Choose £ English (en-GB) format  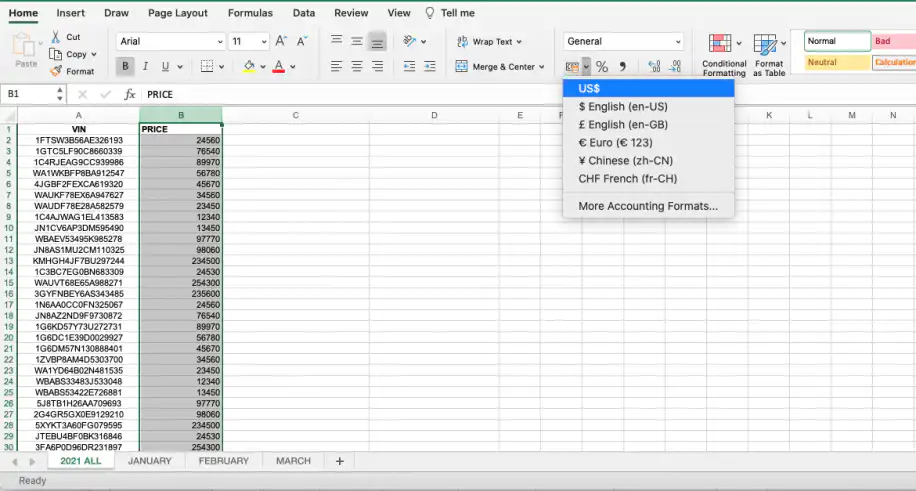click(x=648, y=125)
